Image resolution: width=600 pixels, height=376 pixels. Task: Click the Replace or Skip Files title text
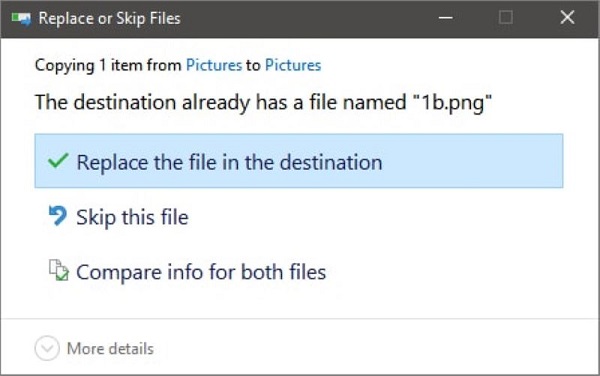pos(109,18)
